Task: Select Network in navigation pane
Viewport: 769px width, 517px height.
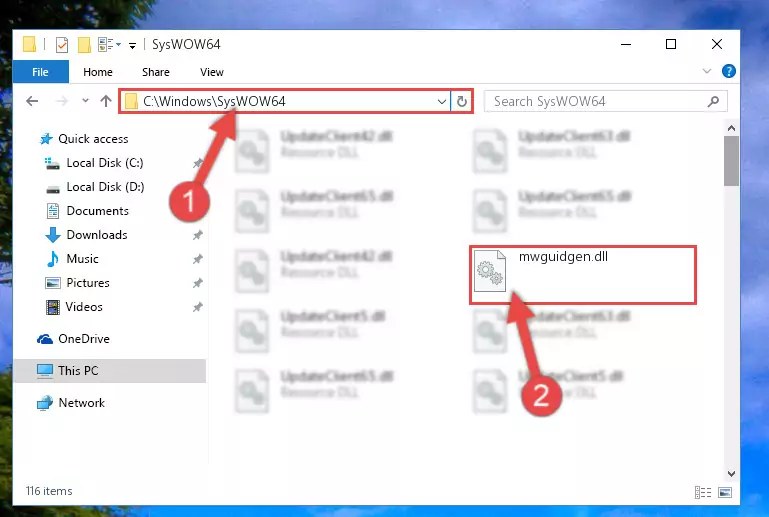Action: pyautogui.click(x=81, y=403)
